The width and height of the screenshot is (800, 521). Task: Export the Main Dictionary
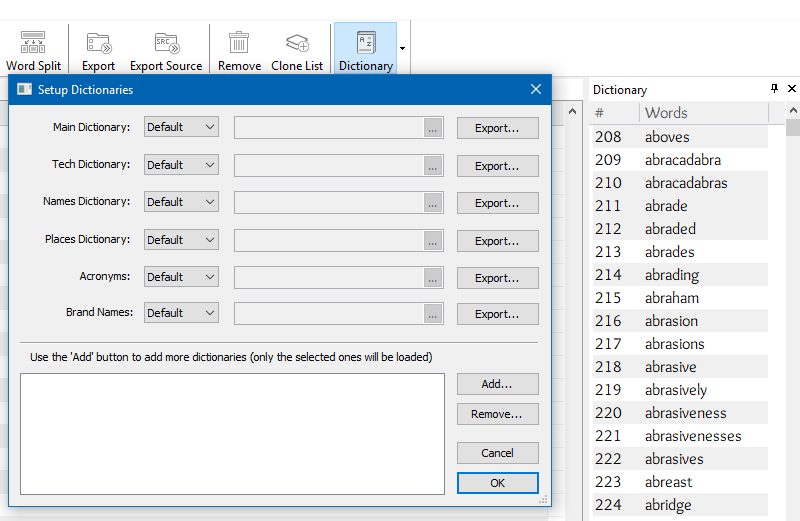497,128
